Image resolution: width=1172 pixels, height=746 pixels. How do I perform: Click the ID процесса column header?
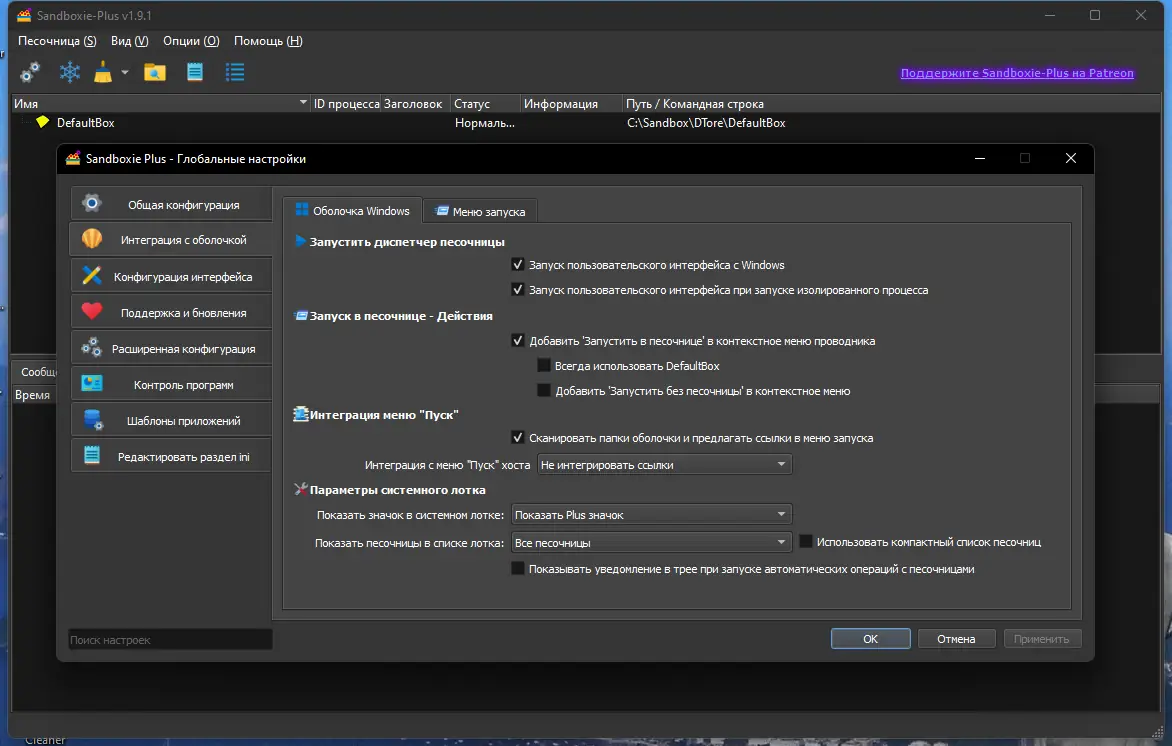(x=346, y=103)
